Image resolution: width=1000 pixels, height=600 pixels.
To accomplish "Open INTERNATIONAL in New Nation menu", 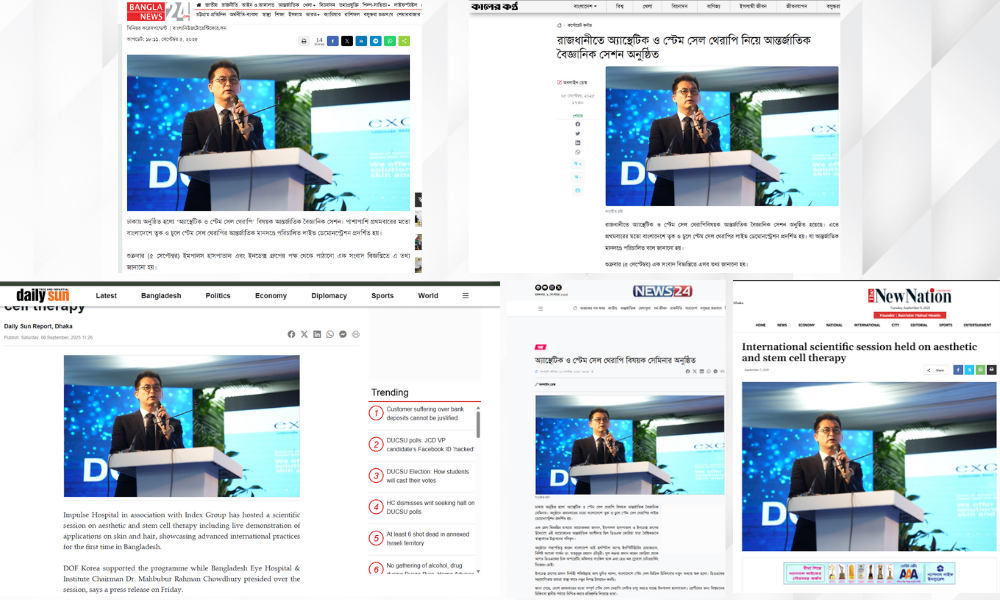I will (867, 325).
